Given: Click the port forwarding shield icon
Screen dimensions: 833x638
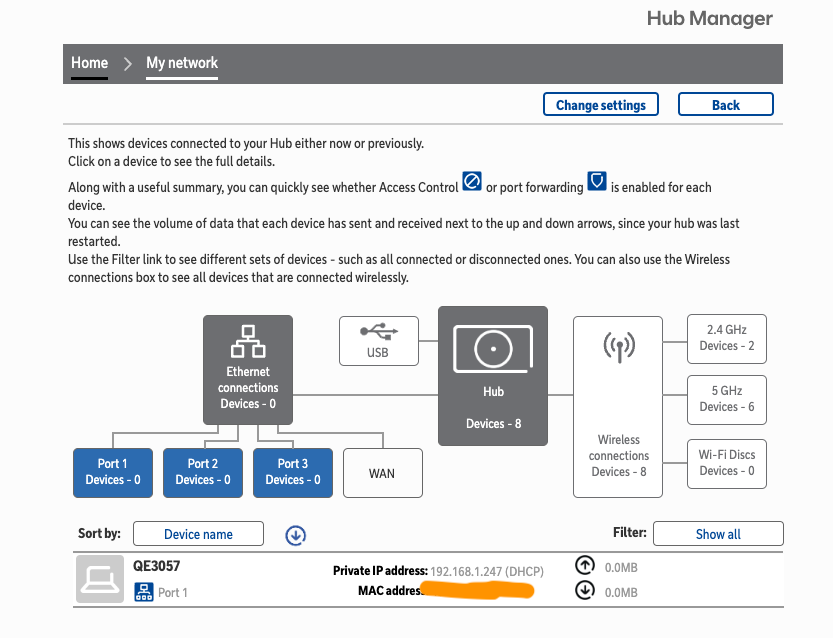Looking at the screenshot, I should tap(597, 182).
